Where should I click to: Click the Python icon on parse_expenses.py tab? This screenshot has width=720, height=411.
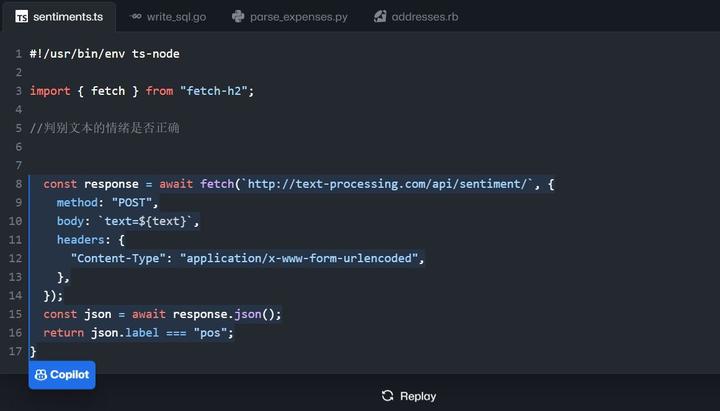coord(238,17)
